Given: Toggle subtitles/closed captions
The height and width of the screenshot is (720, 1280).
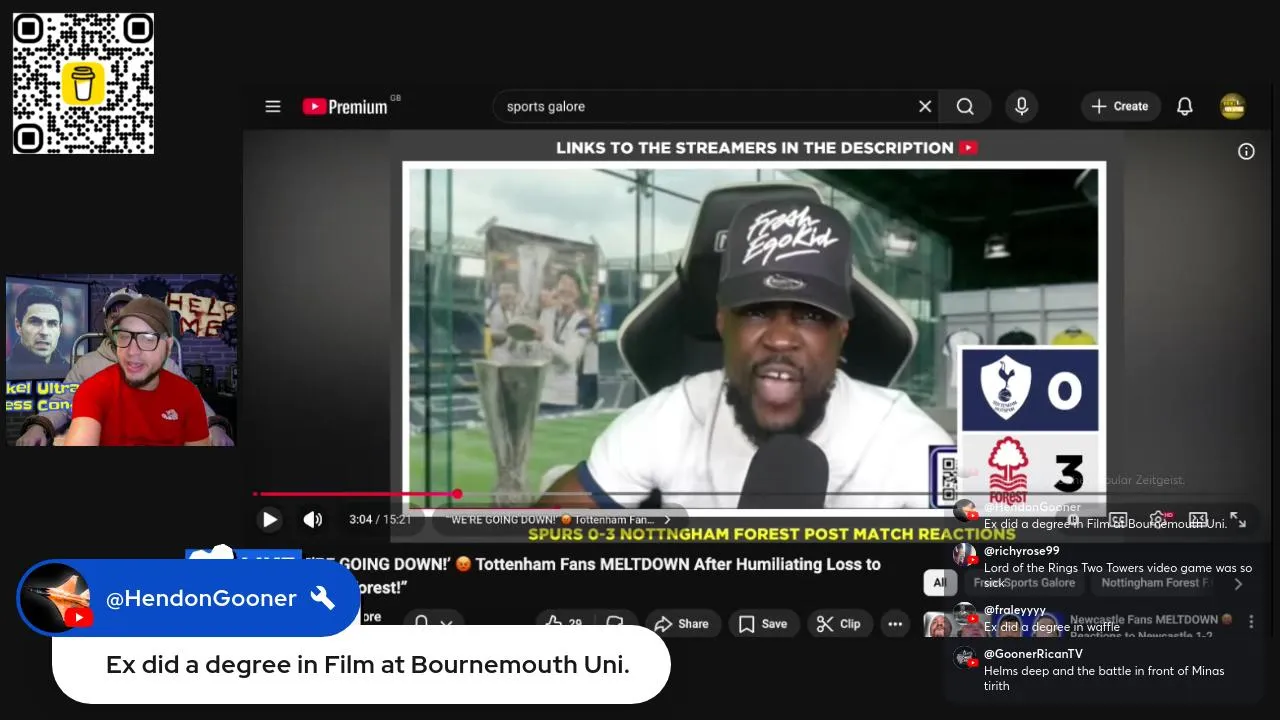Looking at the screenshot, I should point(1118,520).
